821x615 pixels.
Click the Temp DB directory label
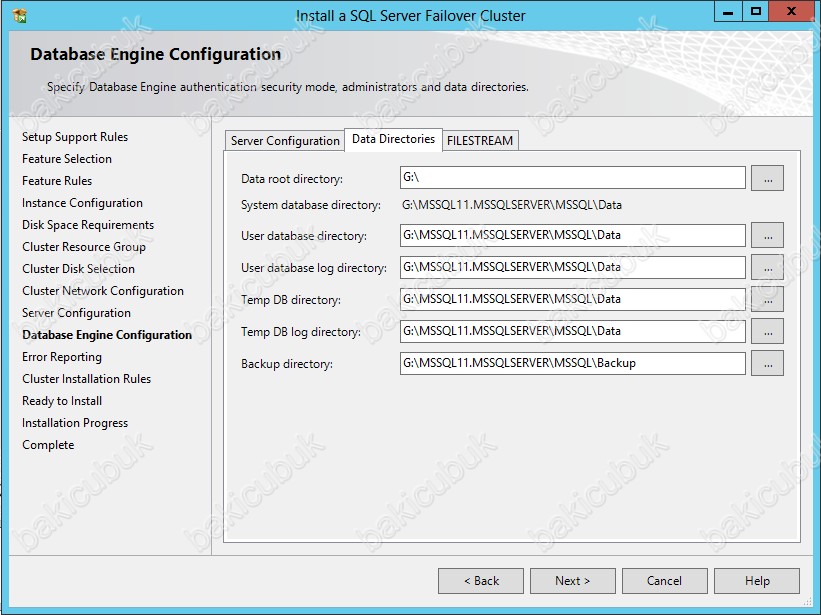pos(291,300)
